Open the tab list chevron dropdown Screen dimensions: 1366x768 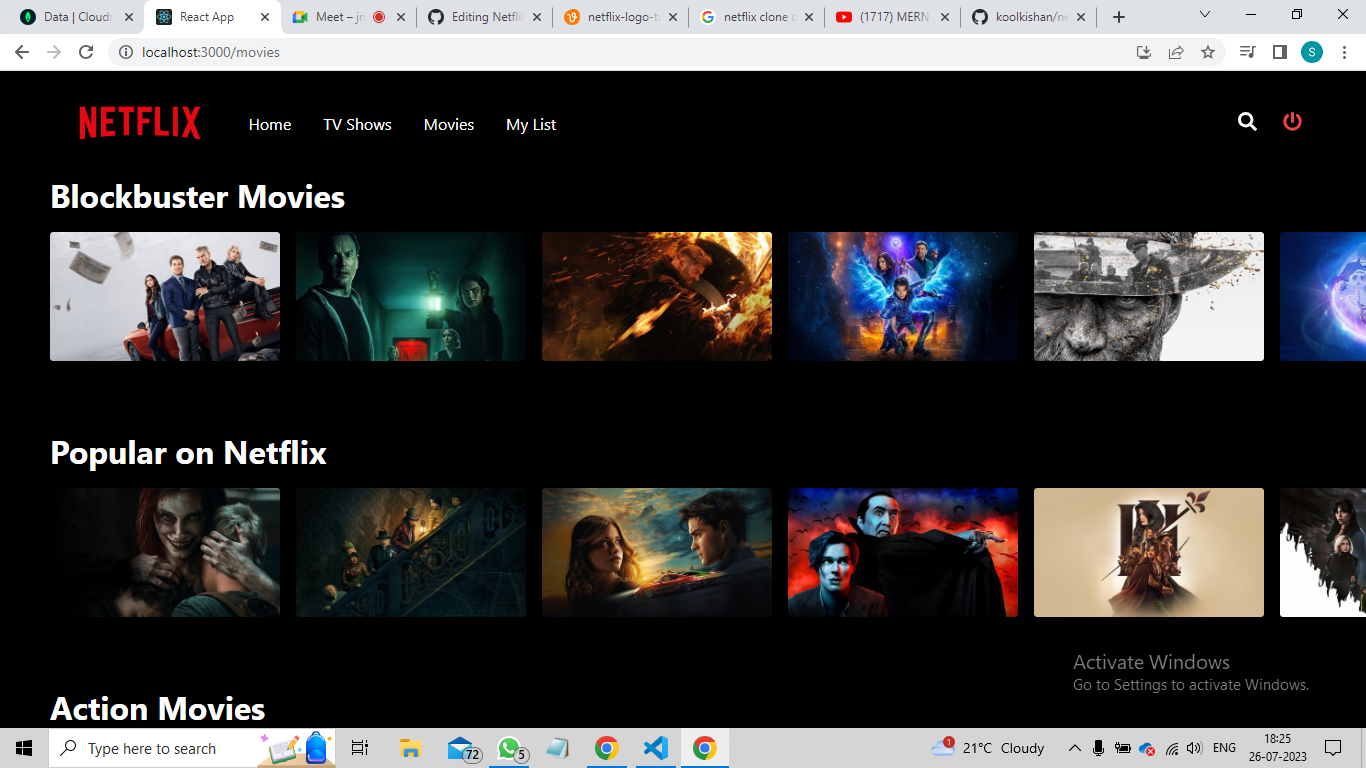pyautogui.click(x=1204, y=15)
